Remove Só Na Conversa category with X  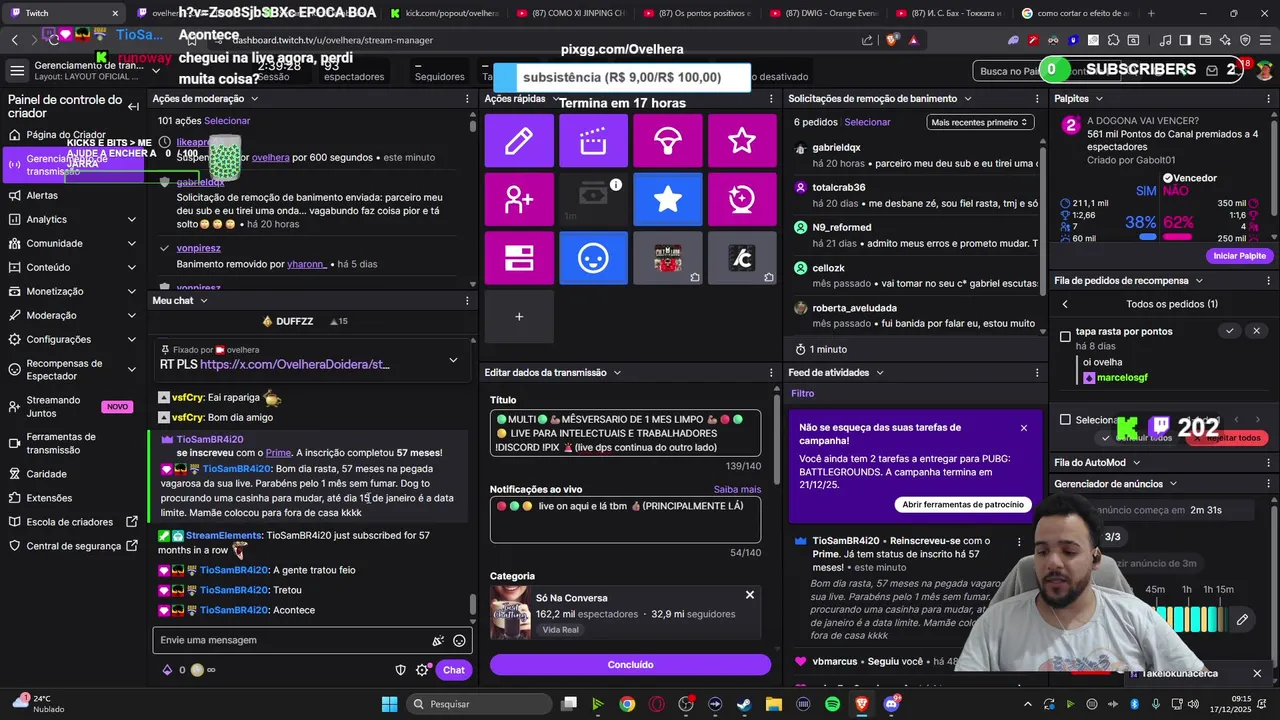750,595
